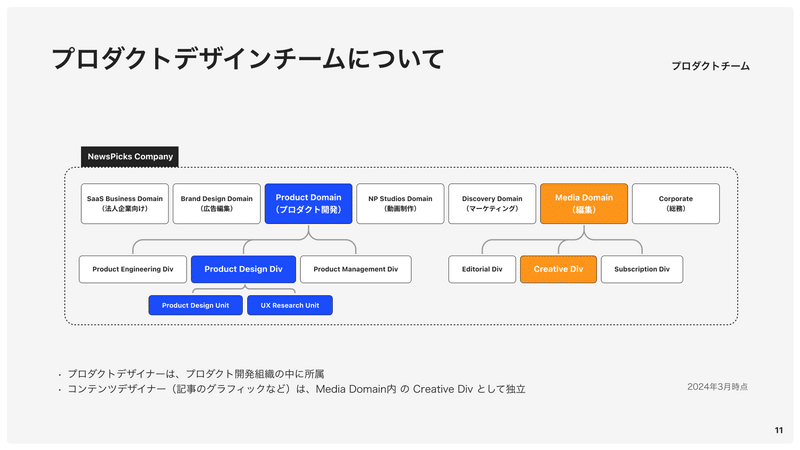Click the 2024年3月時点 date note
Screen dimensions: 800x450
[717, 387]
